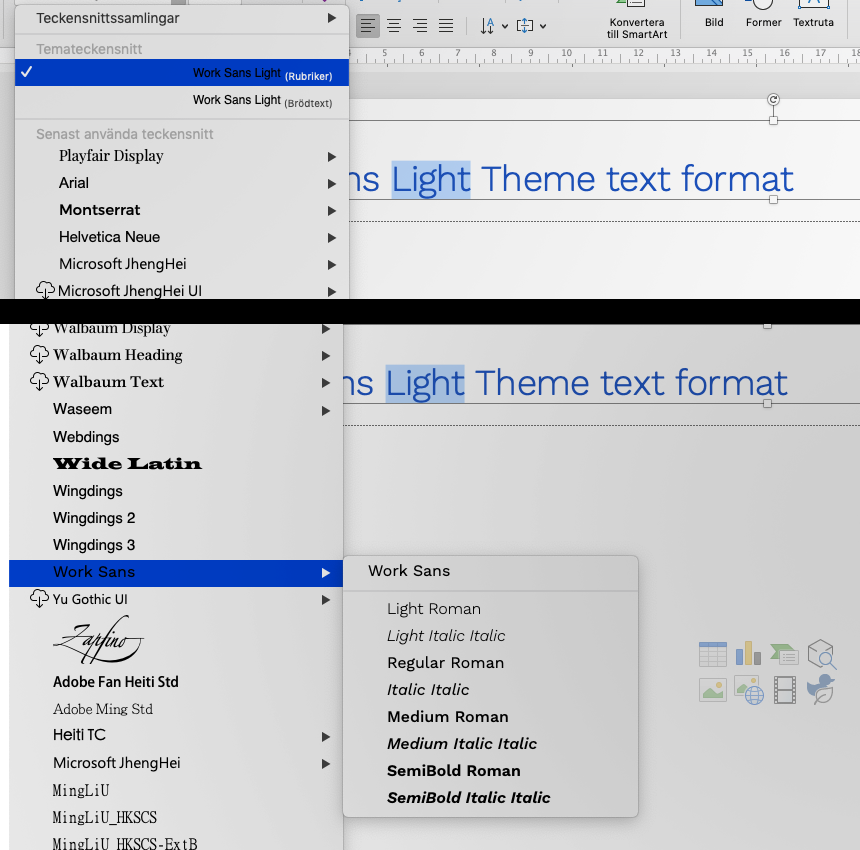The height and width of the screenshot is (850, 860).
Task: Expand the Arial font styles arrow
Action: (331, 184)
